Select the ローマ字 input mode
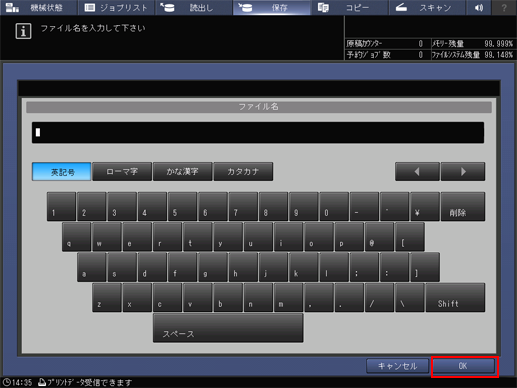Viewport: 517px width, 388px height. (x=122, y=172)
